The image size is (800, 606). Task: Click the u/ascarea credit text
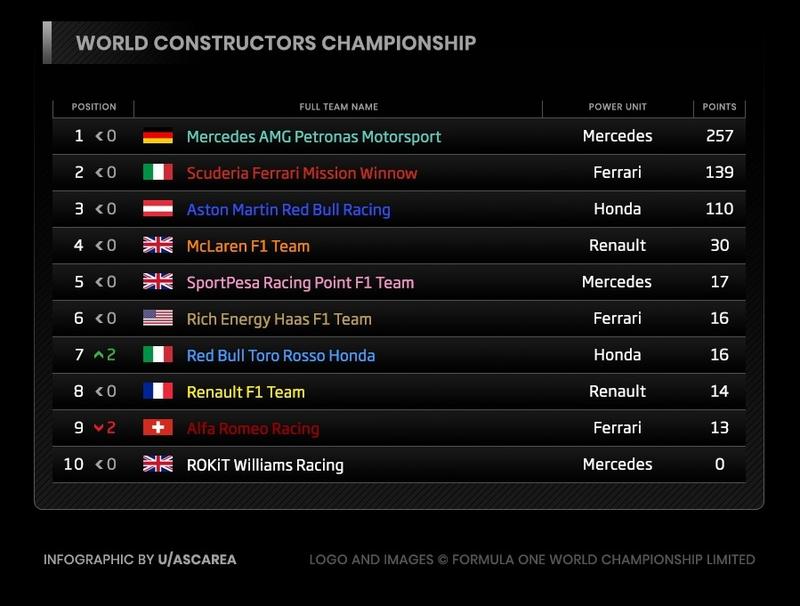click(197, 560)
